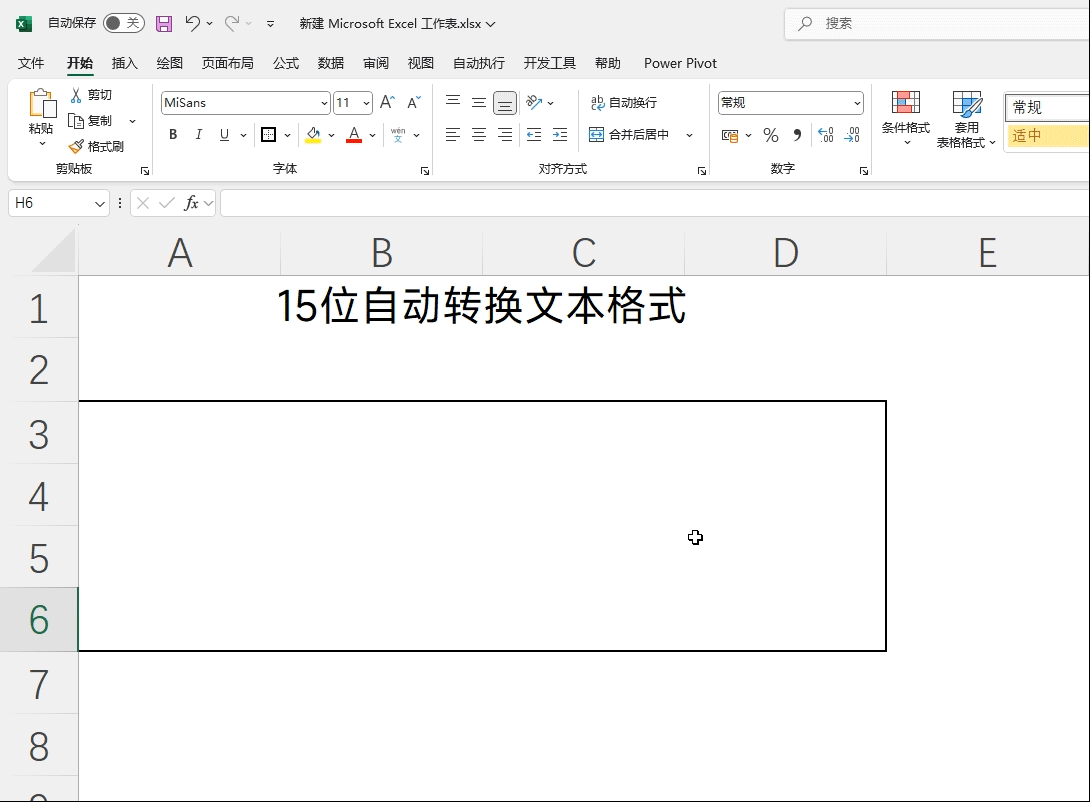1090x802 pixels.
Task: Click into the 搜索 search box
Action: point(938,24)
